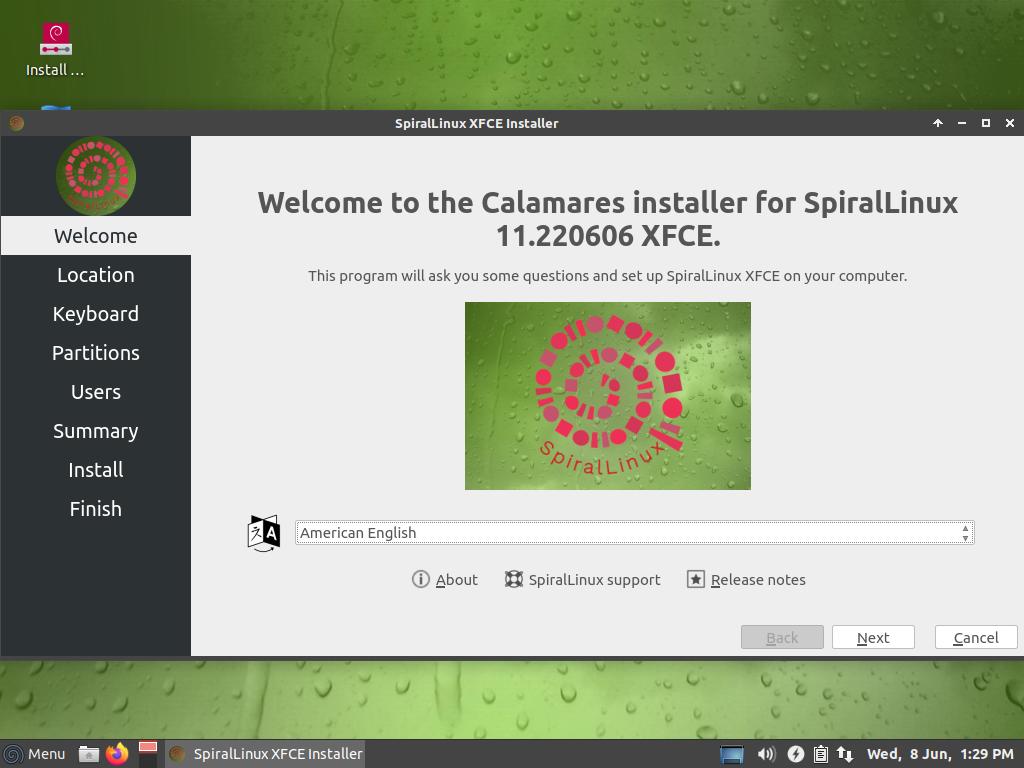The width and height of the screenshot is (1024, 768).
Task: Click SpiralLinux XFCE Installer taskbar entry
Action: [x=265, y=754]
